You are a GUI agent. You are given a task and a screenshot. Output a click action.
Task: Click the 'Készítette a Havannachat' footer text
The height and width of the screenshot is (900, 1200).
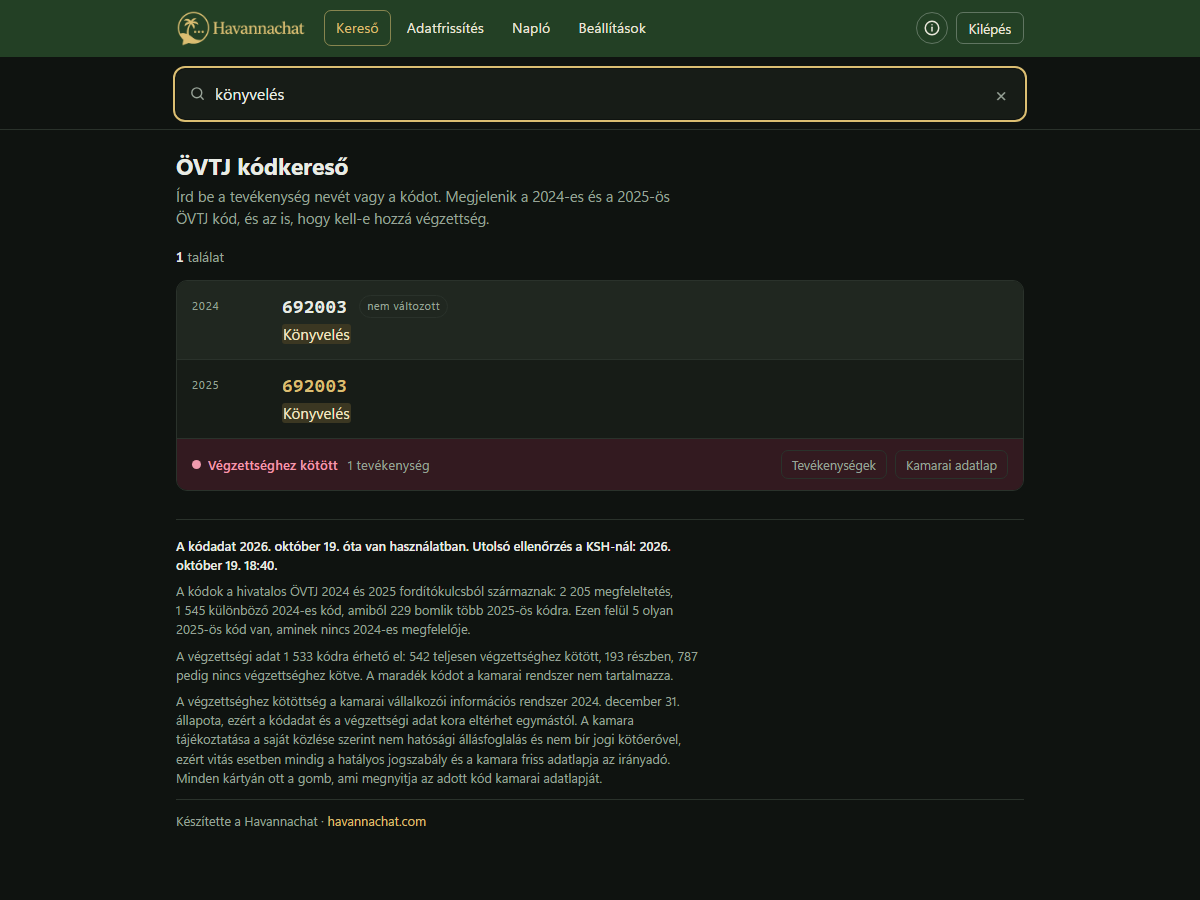click(248, 822)
